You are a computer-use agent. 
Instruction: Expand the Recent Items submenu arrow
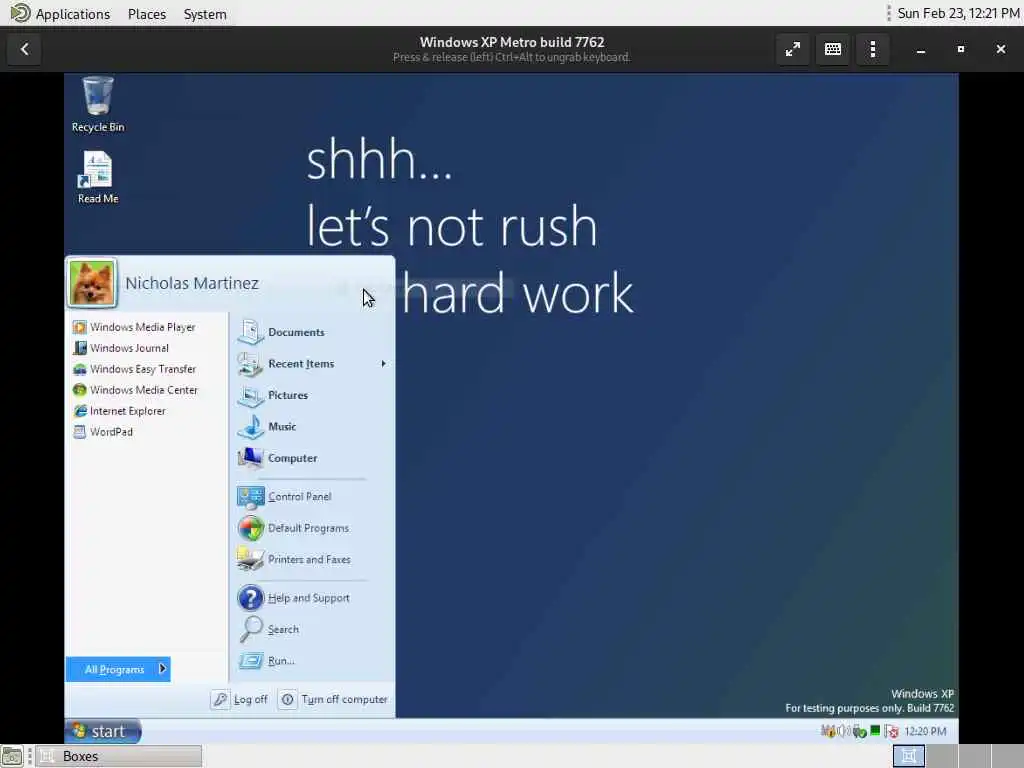tap(383, 364)
